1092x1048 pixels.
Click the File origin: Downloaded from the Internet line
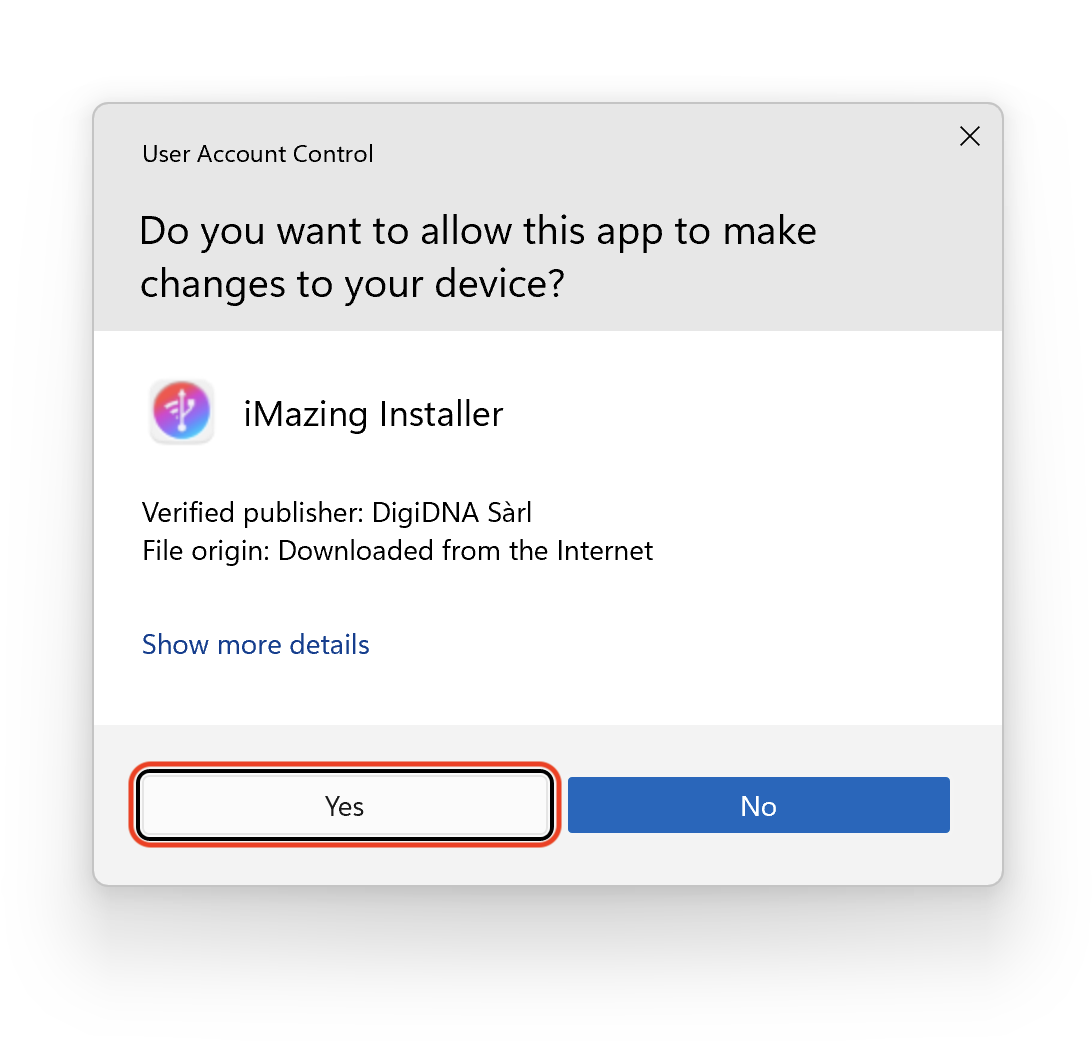[397, 551]
